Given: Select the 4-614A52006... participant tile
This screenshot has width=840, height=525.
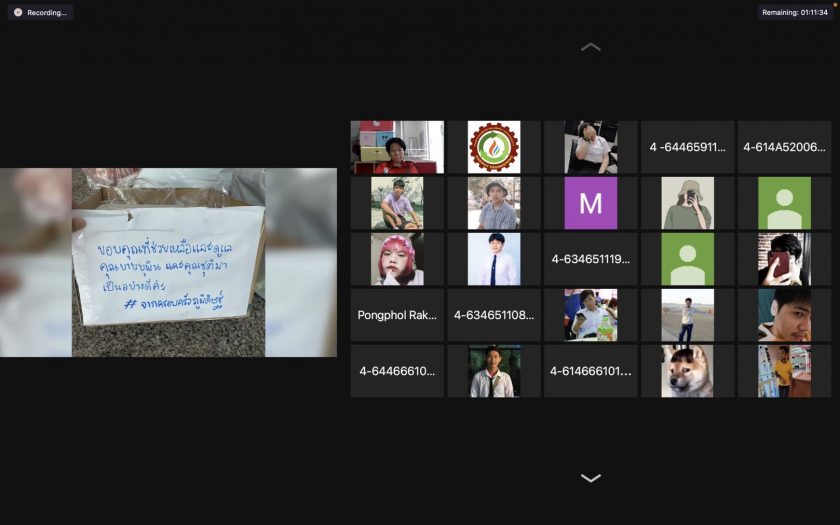Looking at the screenshot, I should tap(784, 147).
